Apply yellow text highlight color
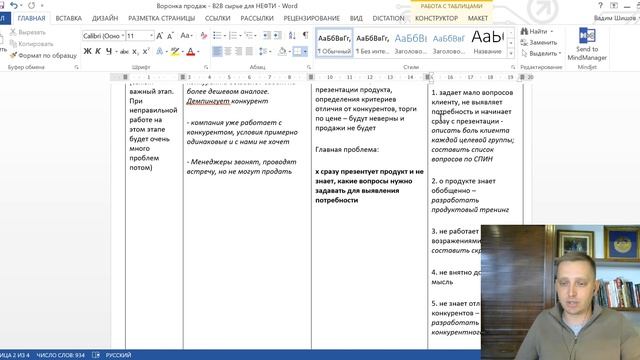The height and width of the screenshot is (360, 640). tap(175, 51)
